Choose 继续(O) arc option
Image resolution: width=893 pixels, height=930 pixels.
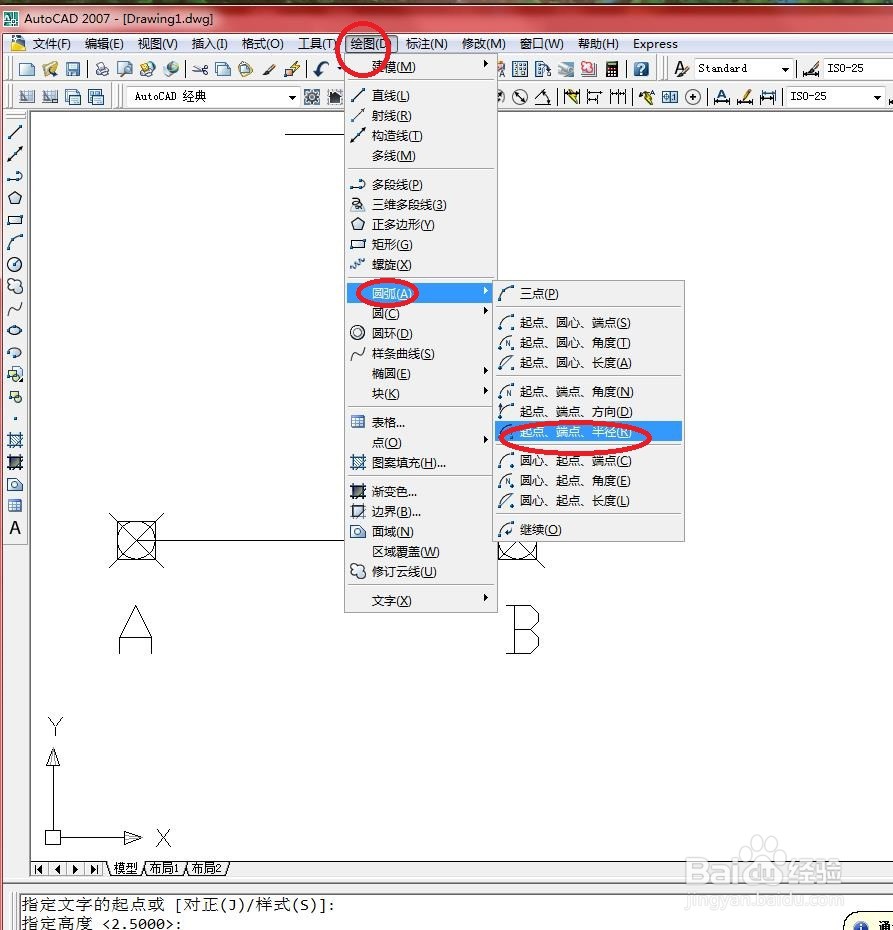coord(588,529)
